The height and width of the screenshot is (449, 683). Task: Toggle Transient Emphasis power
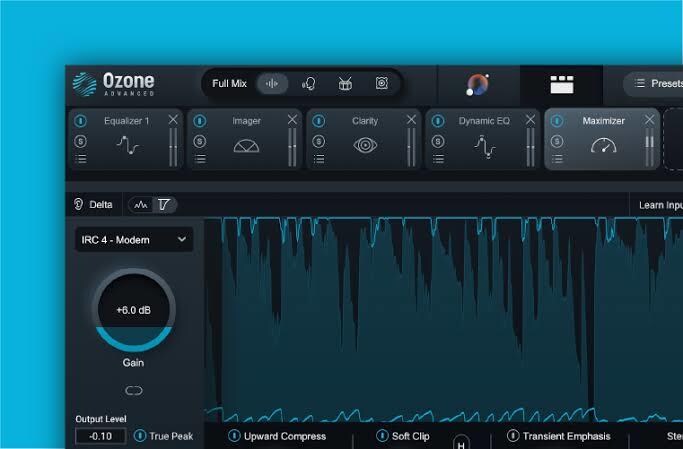[x=513, y=435]
